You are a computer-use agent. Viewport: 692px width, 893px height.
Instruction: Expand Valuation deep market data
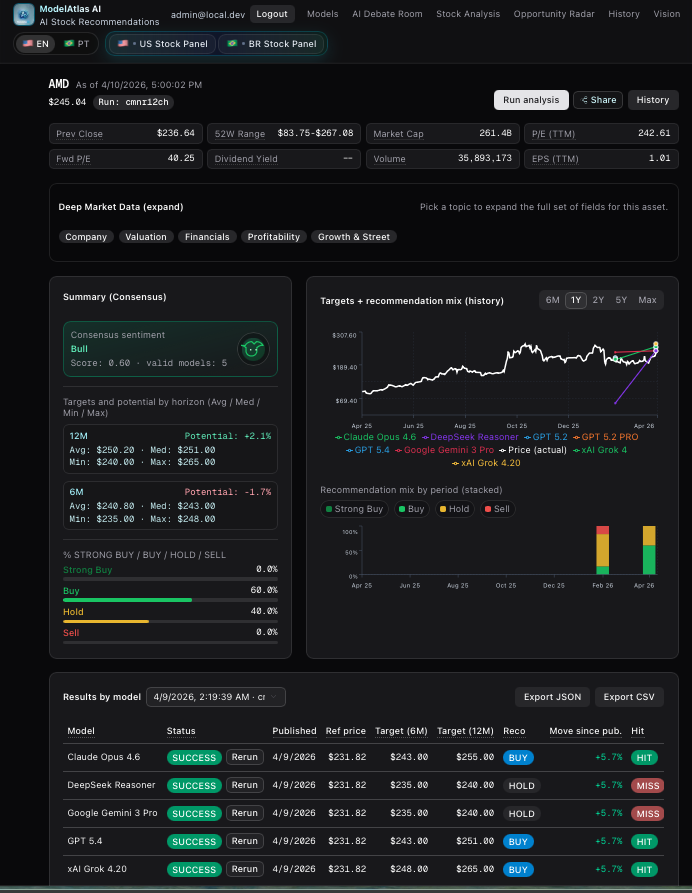(146, 237)
